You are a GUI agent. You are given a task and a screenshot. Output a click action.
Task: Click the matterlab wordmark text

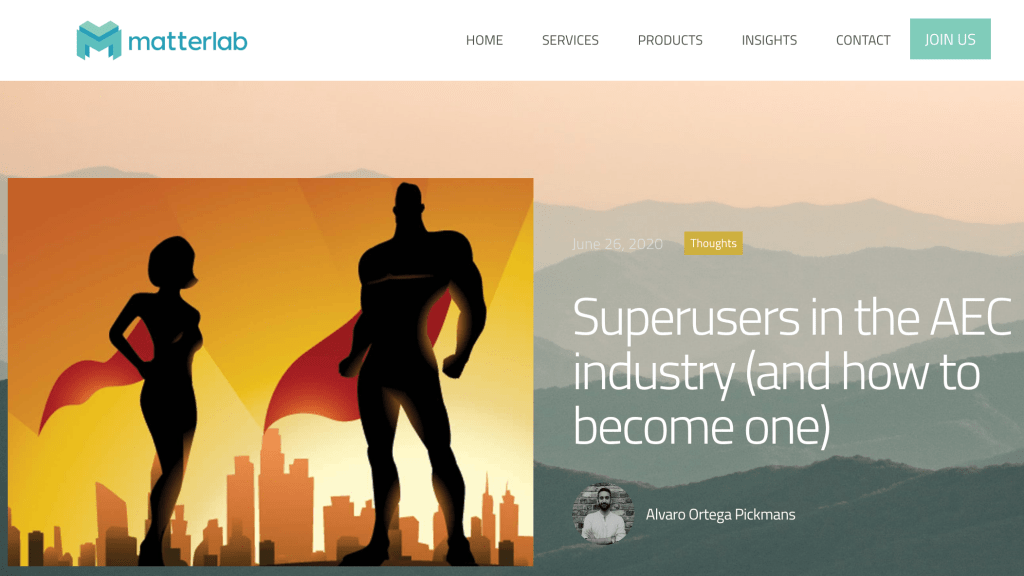(187, 42)
